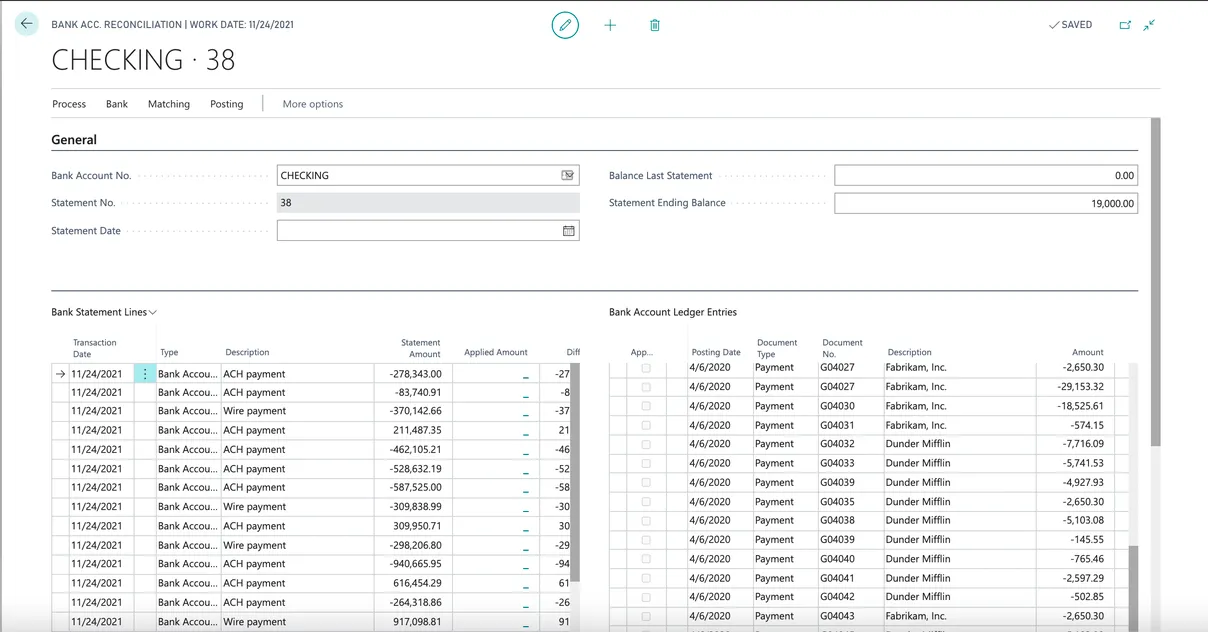The image size is (1208, 632).
Task: Click the Document No. column header
Action: (842, 348)
